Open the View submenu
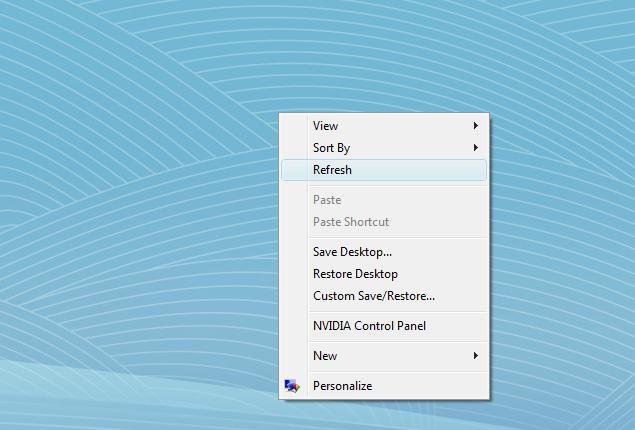635x430 pixels. point(384,126)
